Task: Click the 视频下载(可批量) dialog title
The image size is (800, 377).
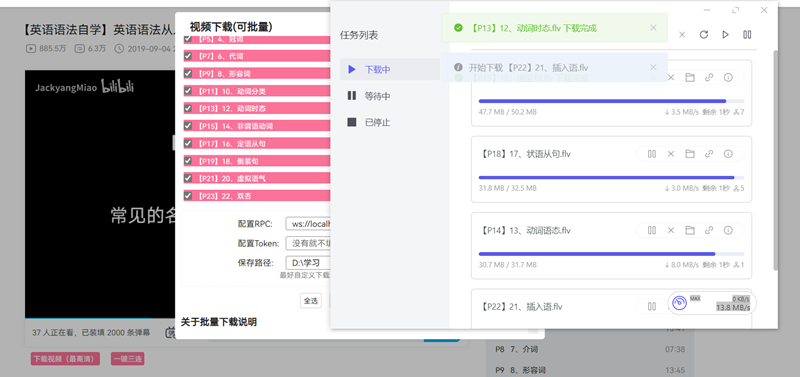Action: click(x=231, y=27)
